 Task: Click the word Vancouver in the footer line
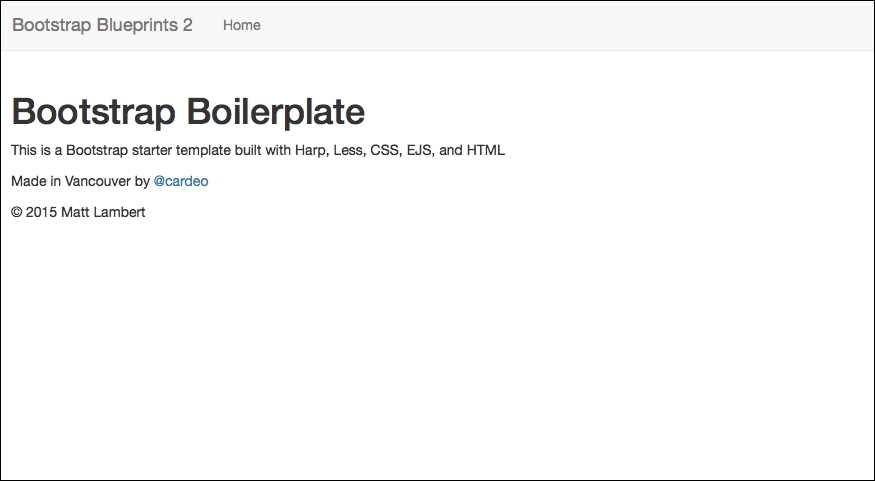tap(97, 181)
